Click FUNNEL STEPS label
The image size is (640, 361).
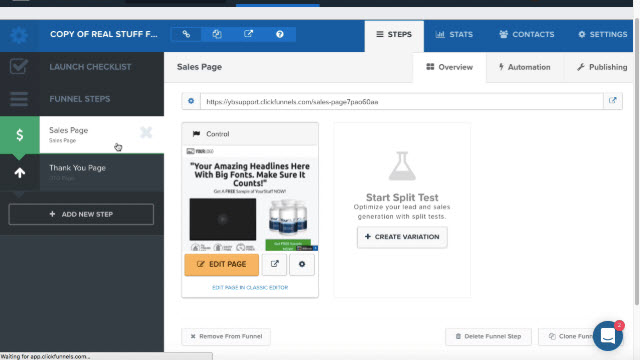[80, 99]
